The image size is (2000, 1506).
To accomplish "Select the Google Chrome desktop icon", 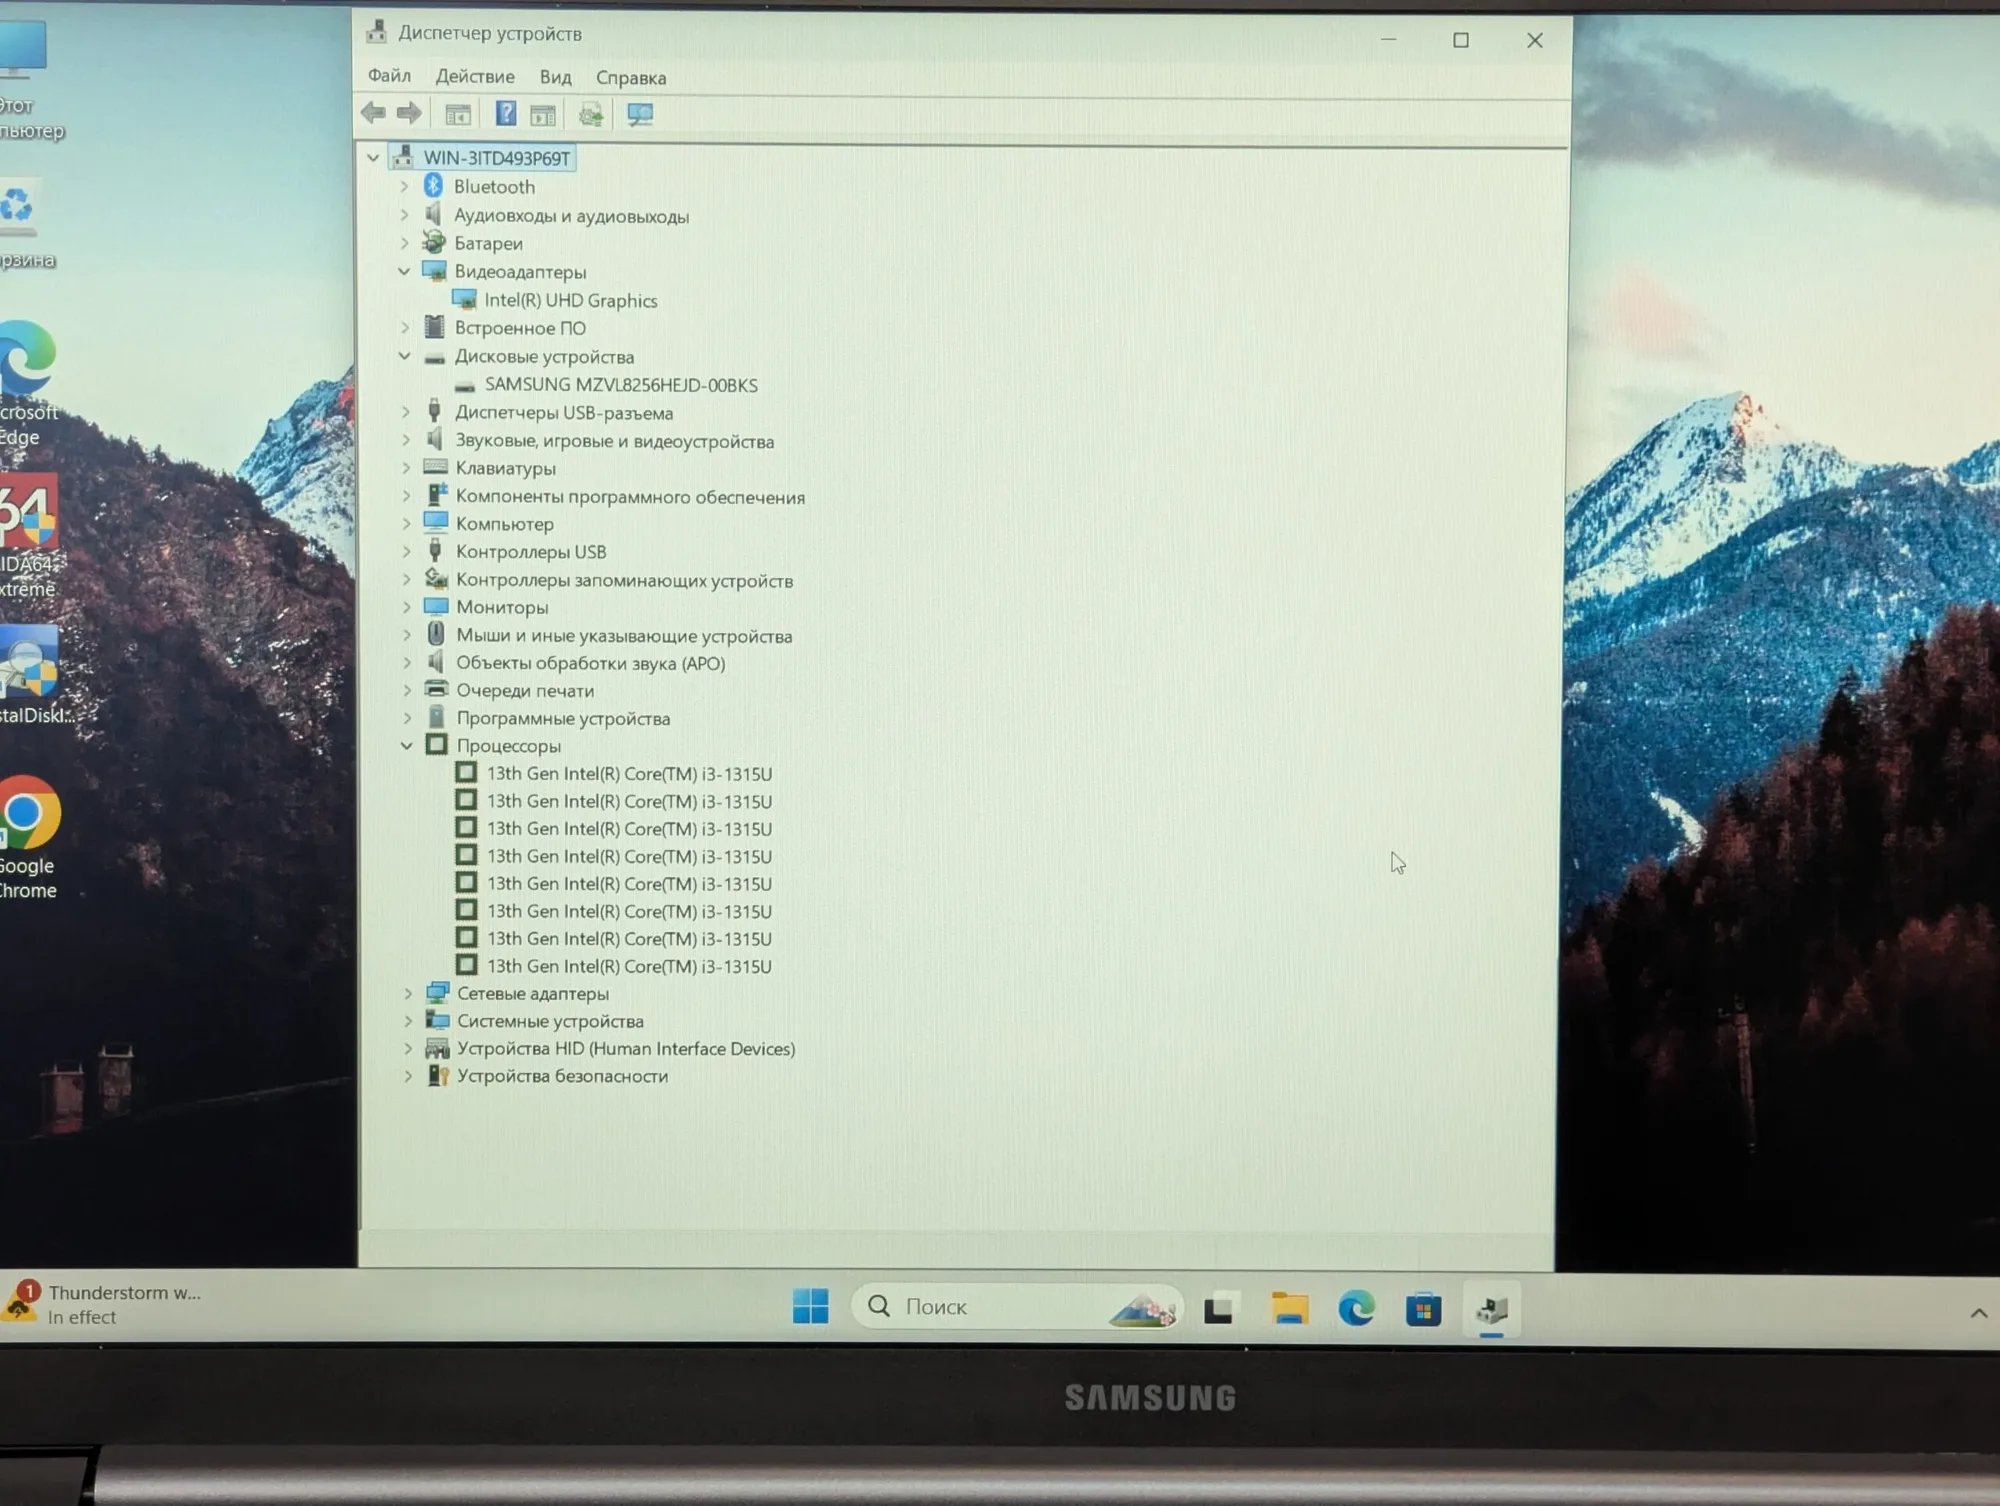I will point(27,838).
